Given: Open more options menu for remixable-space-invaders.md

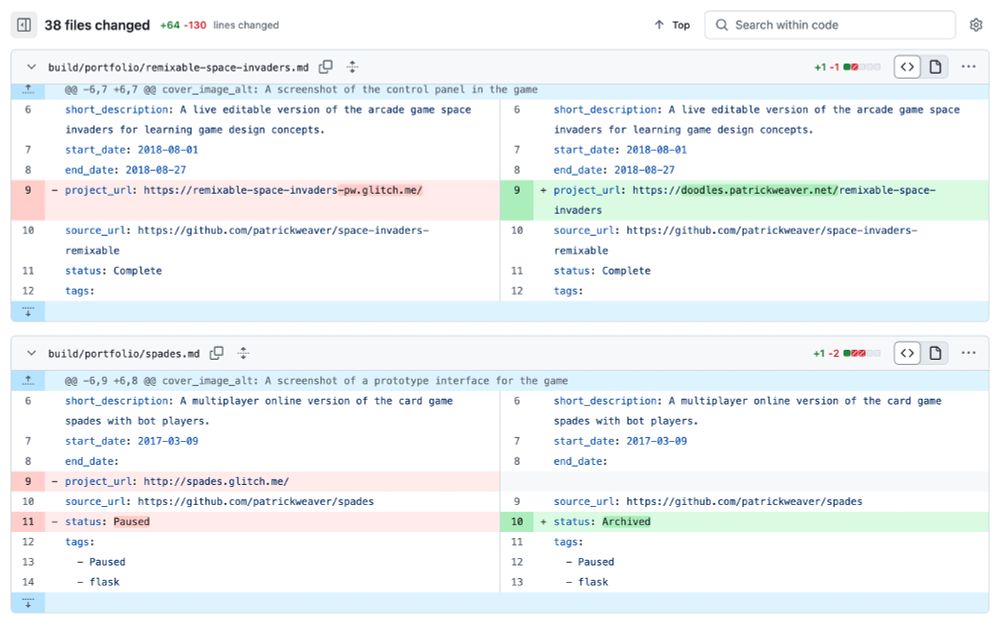Looking at the screenshot, I should point(968,66).
